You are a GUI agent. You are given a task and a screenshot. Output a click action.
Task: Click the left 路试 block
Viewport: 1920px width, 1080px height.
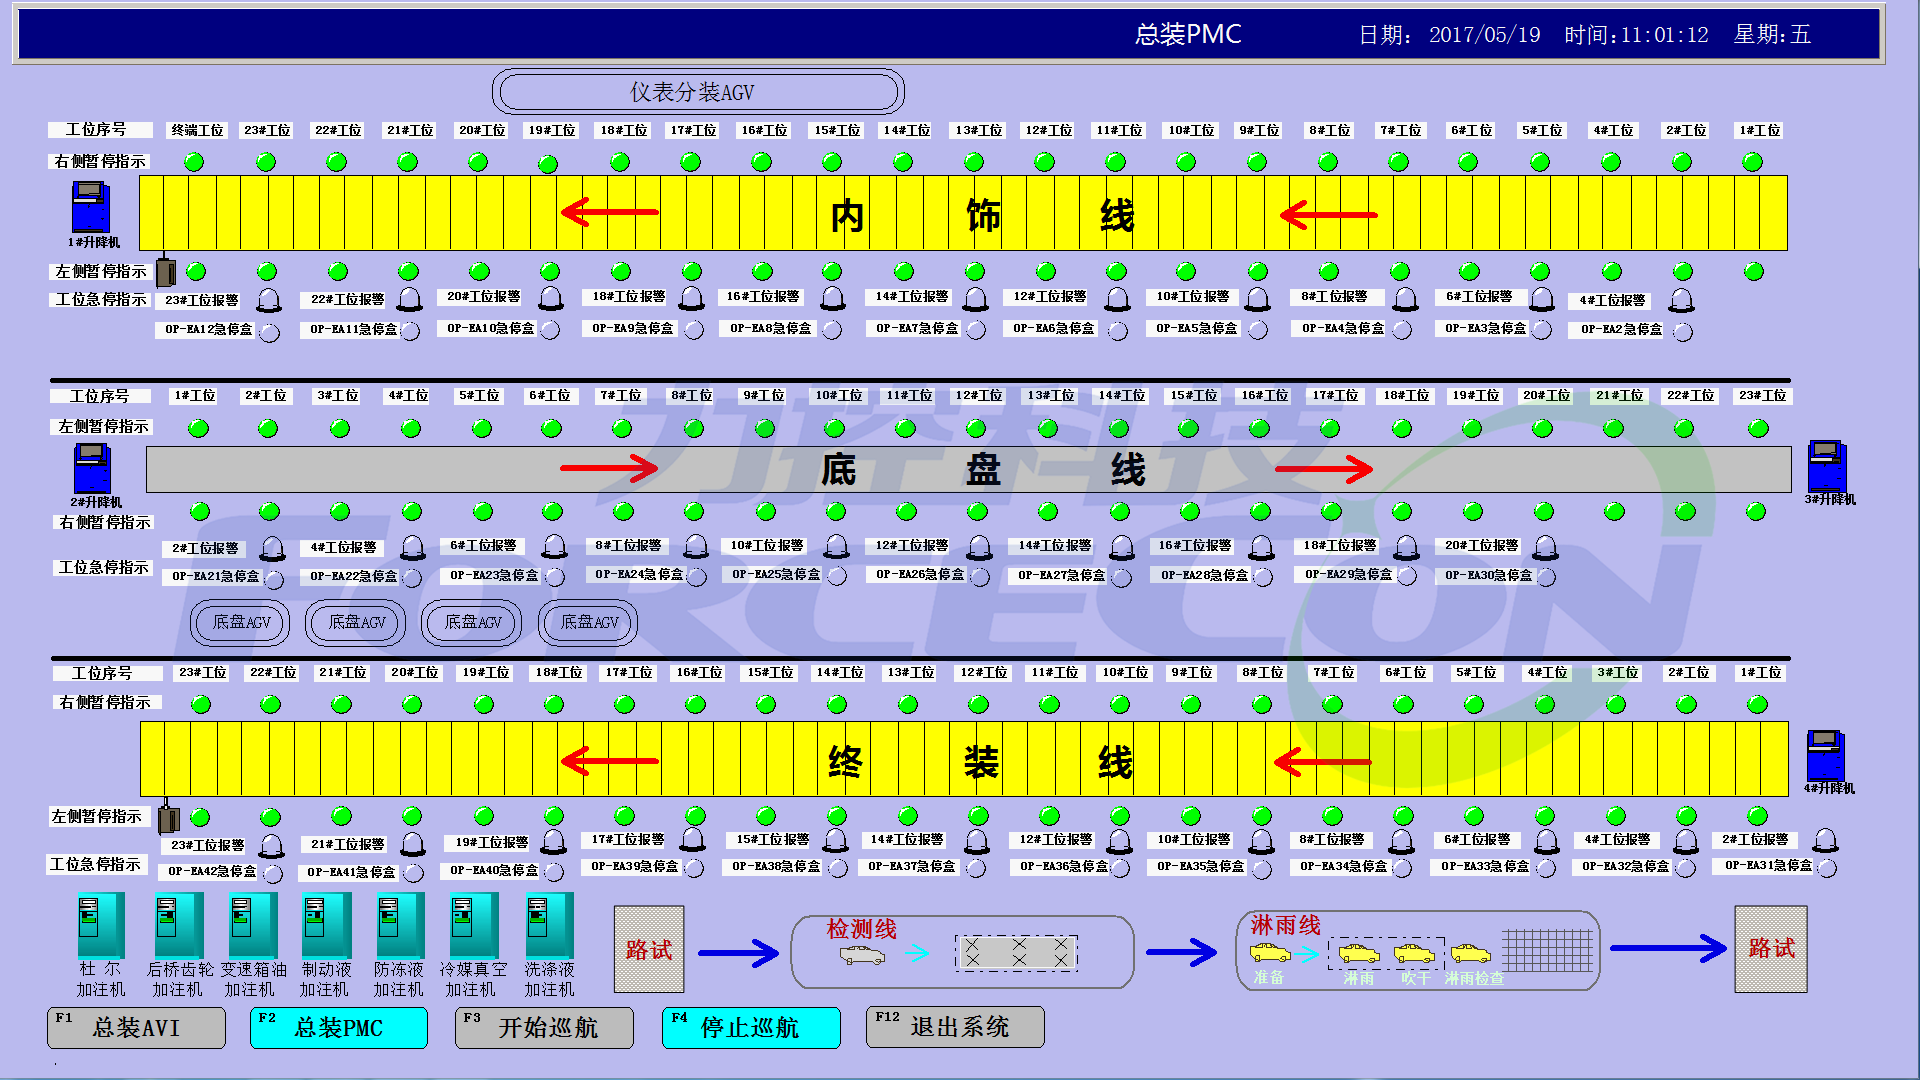coord(649,949)
